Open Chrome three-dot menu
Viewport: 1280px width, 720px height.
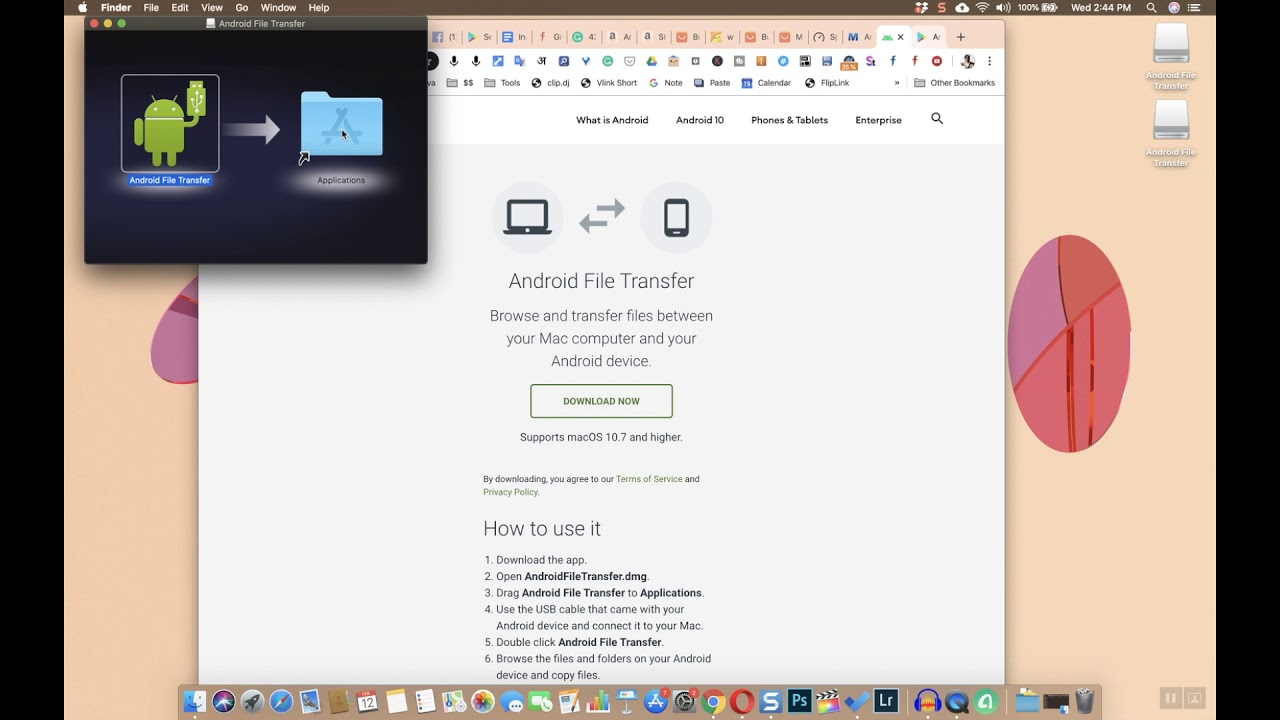989,61
